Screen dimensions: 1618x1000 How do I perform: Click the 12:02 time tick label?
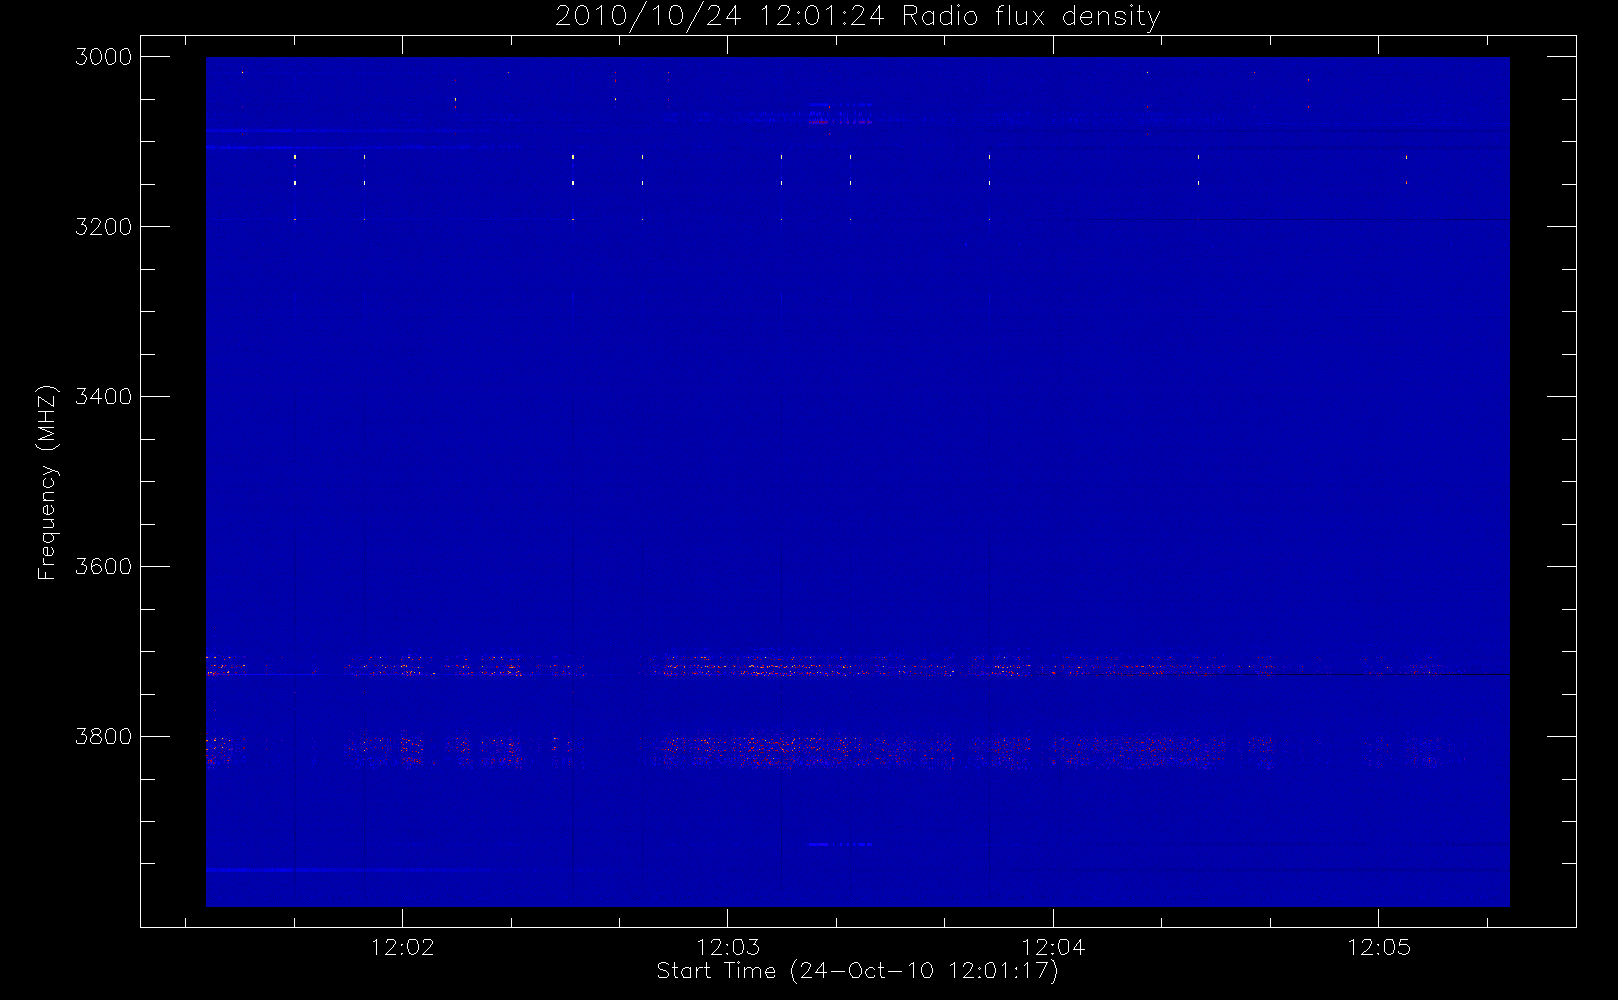(x=403, y=948)
